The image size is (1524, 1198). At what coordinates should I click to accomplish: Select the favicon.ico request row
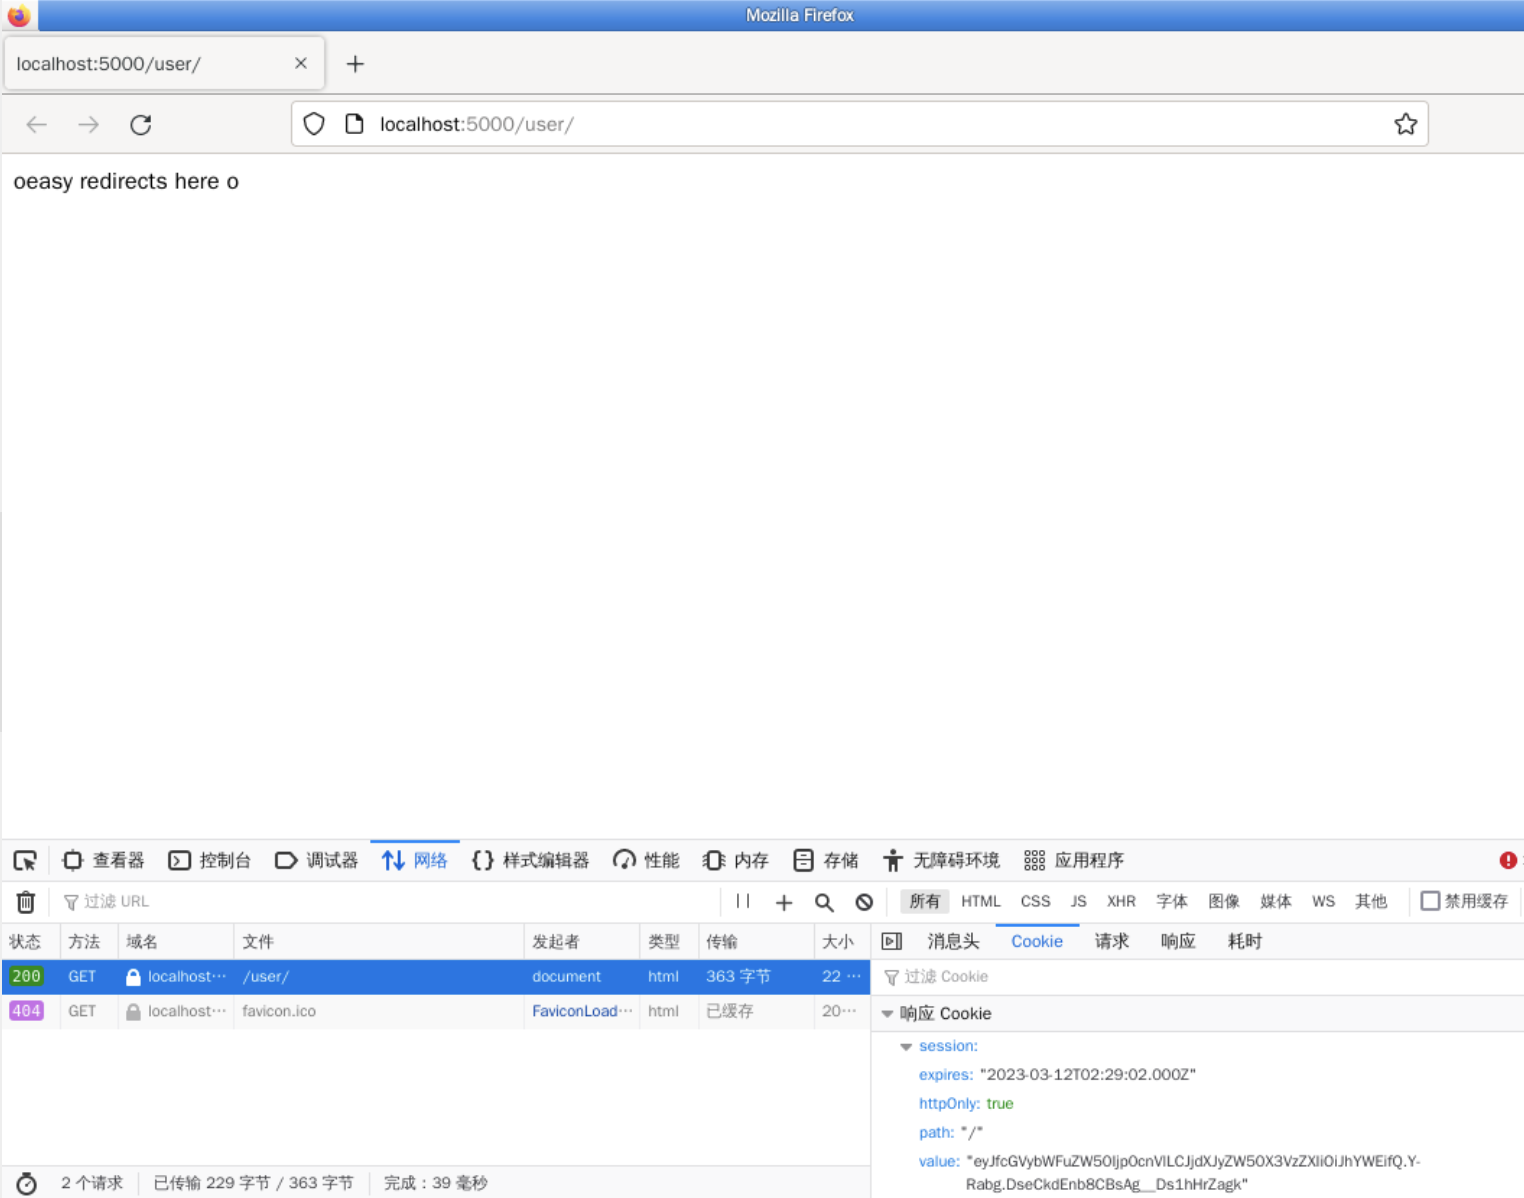436,1011
